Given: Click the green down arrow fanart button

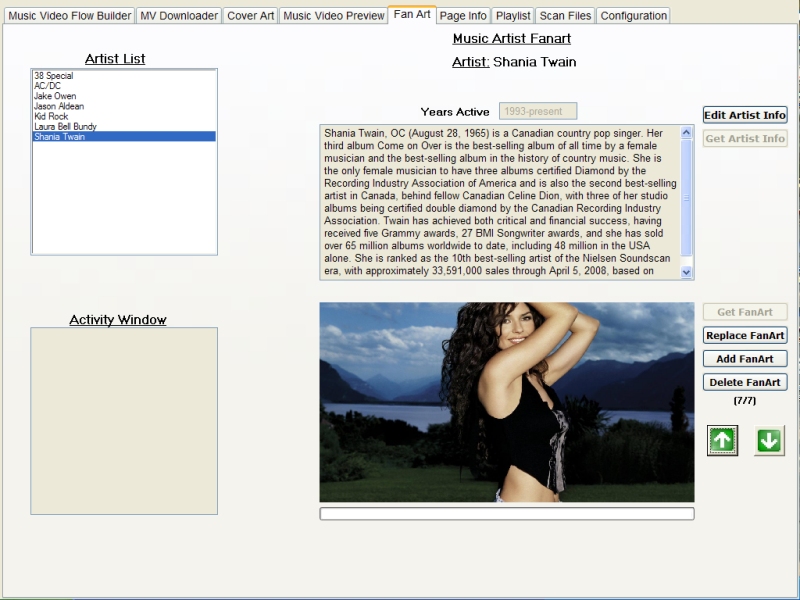Looking at the screenshot, I should point(769,440).
